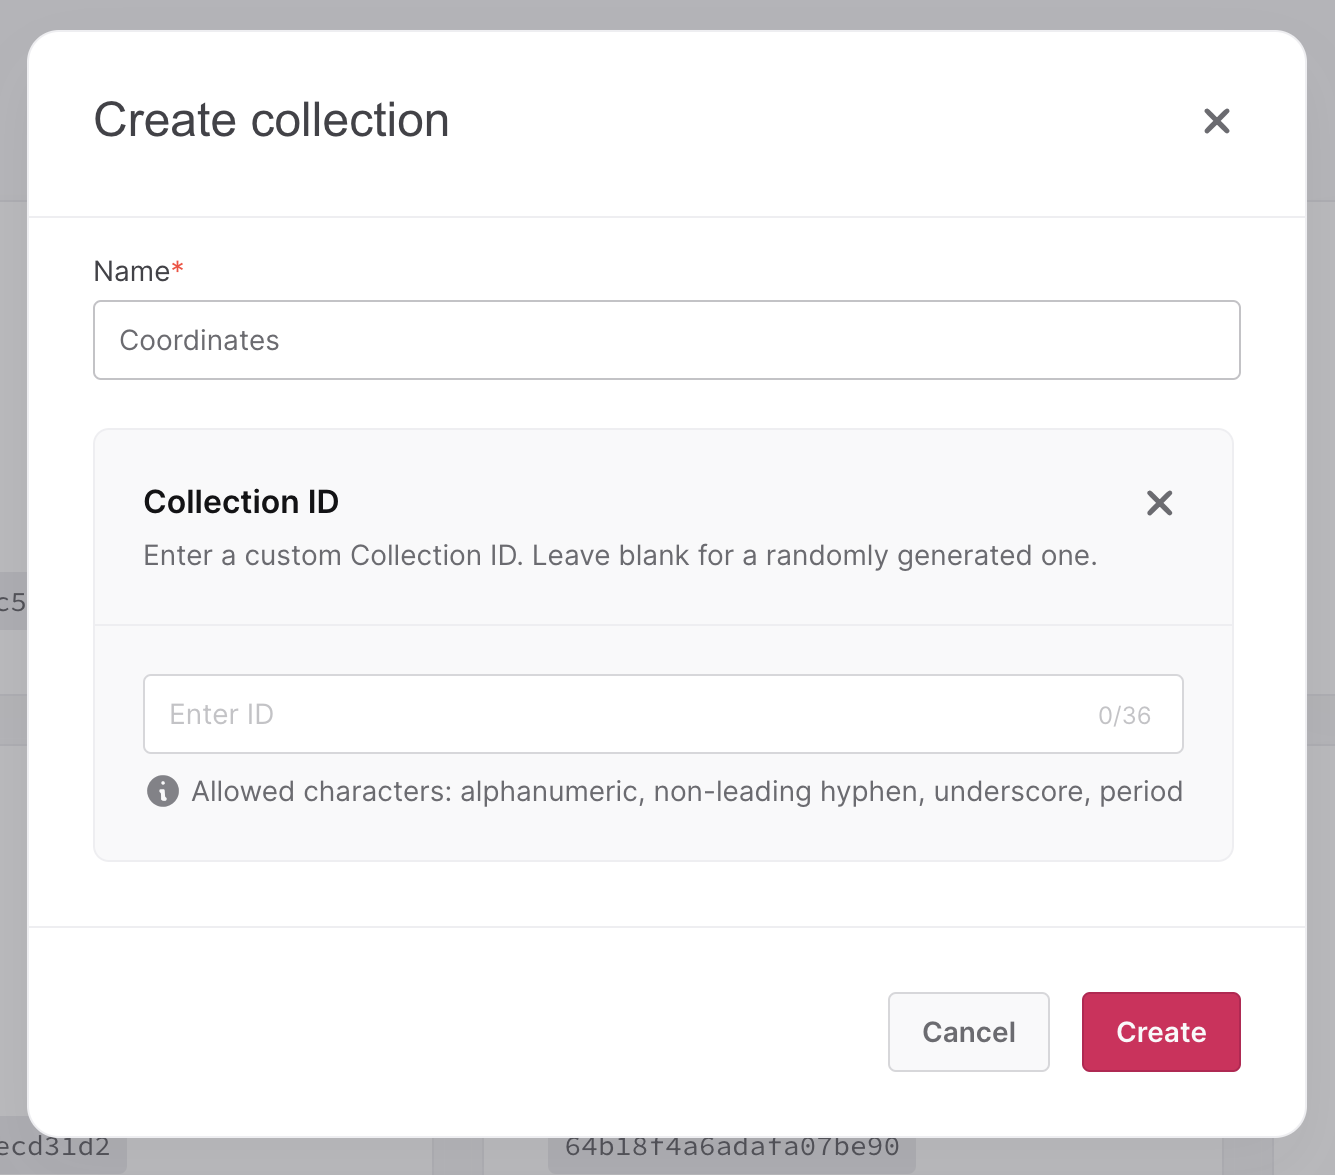Click the info icon beside allowed characters note
Image resolution: width=1335 pixels, height=1175 pixels.
pyautogui.click(x=163, y=791)
